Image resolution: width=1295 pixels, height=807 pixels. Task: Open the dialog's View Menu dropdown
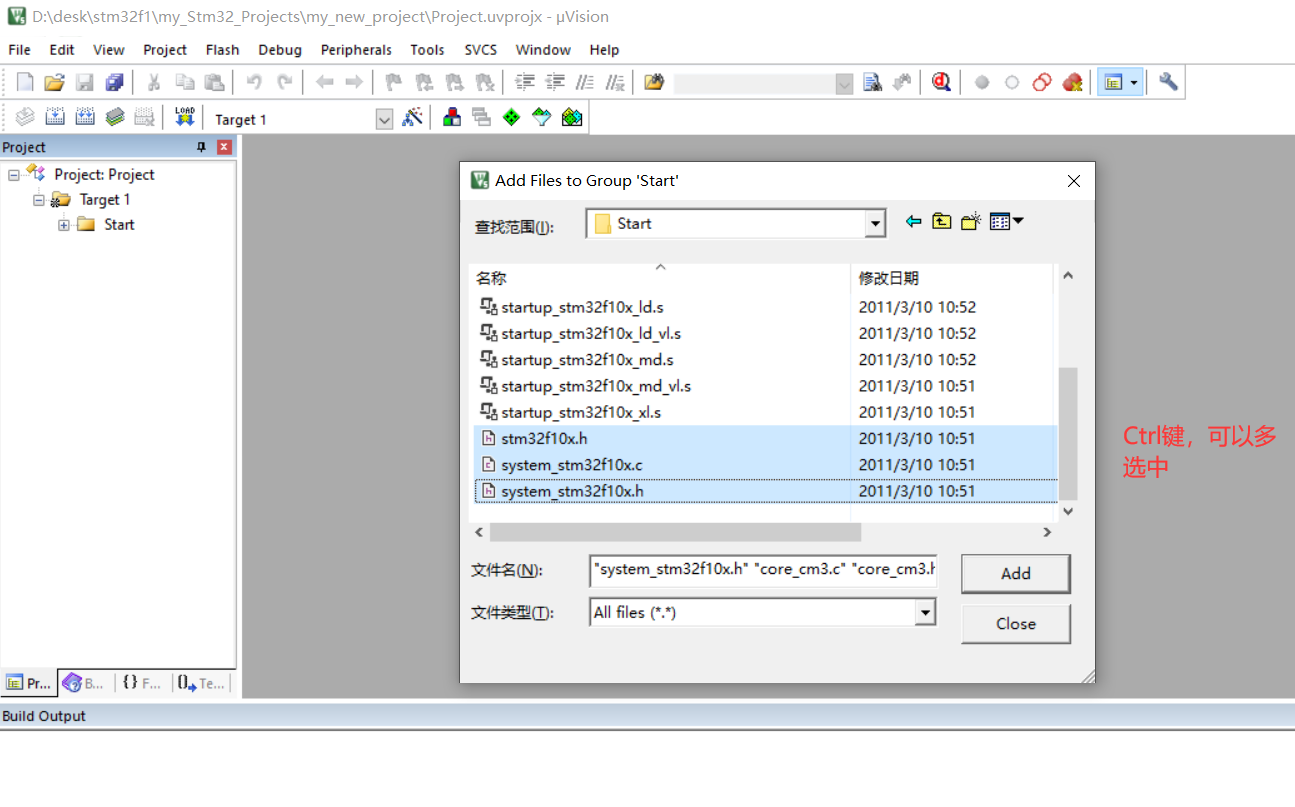(1007, 222)
